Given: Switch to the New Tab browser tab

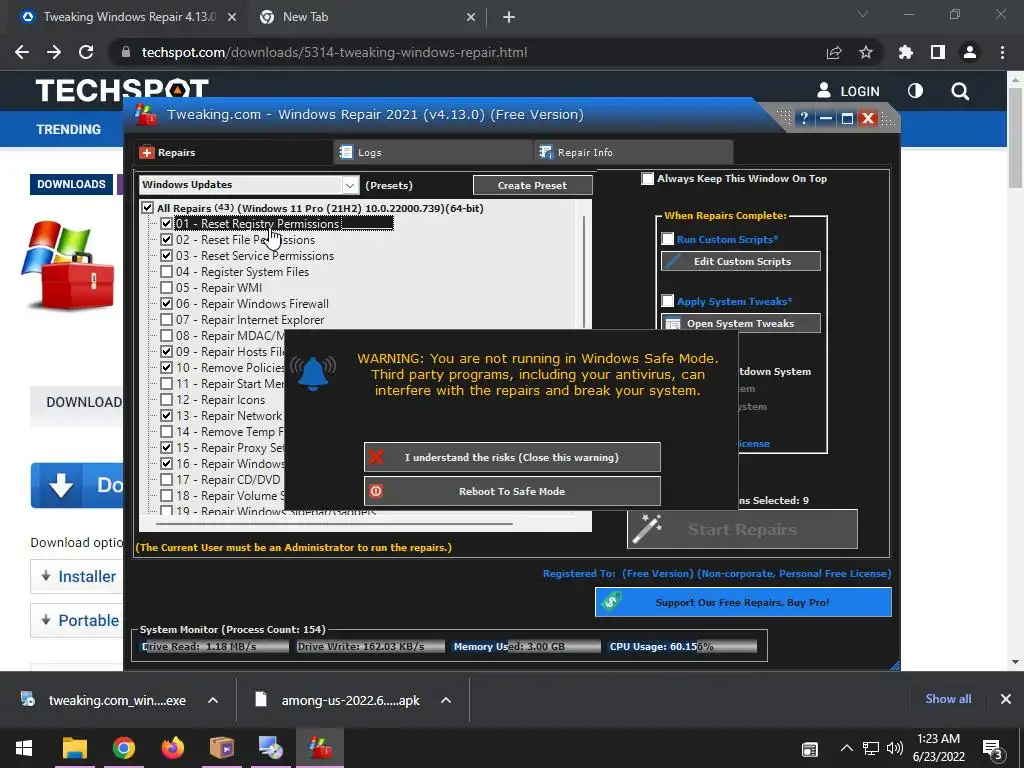Looking at the screenshot, I should point(366,17).
